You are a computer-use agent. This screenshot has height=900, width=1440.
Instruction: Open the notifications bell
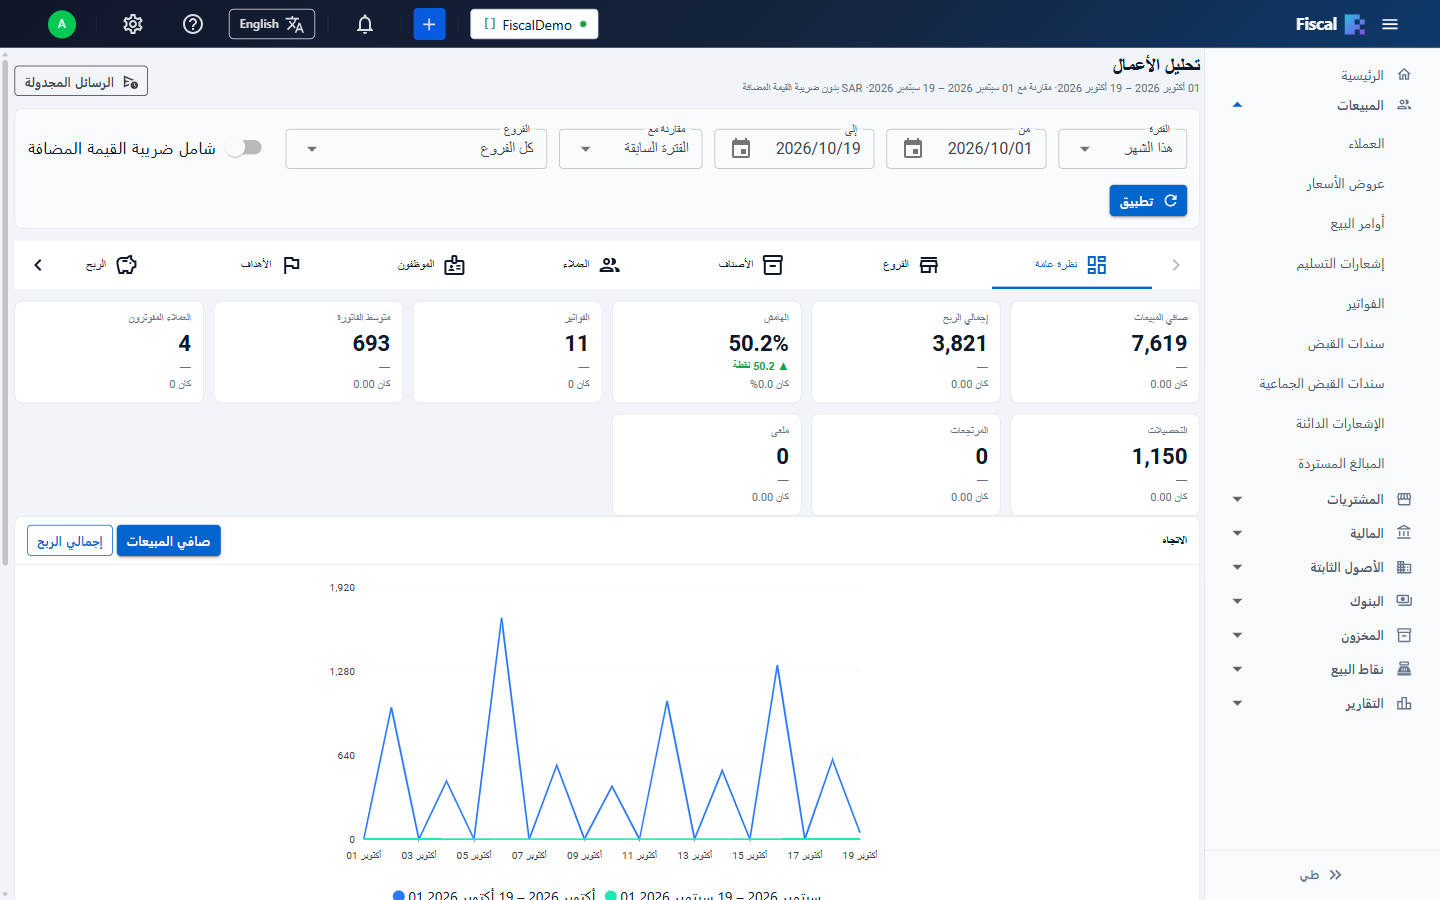pos(365,24)
